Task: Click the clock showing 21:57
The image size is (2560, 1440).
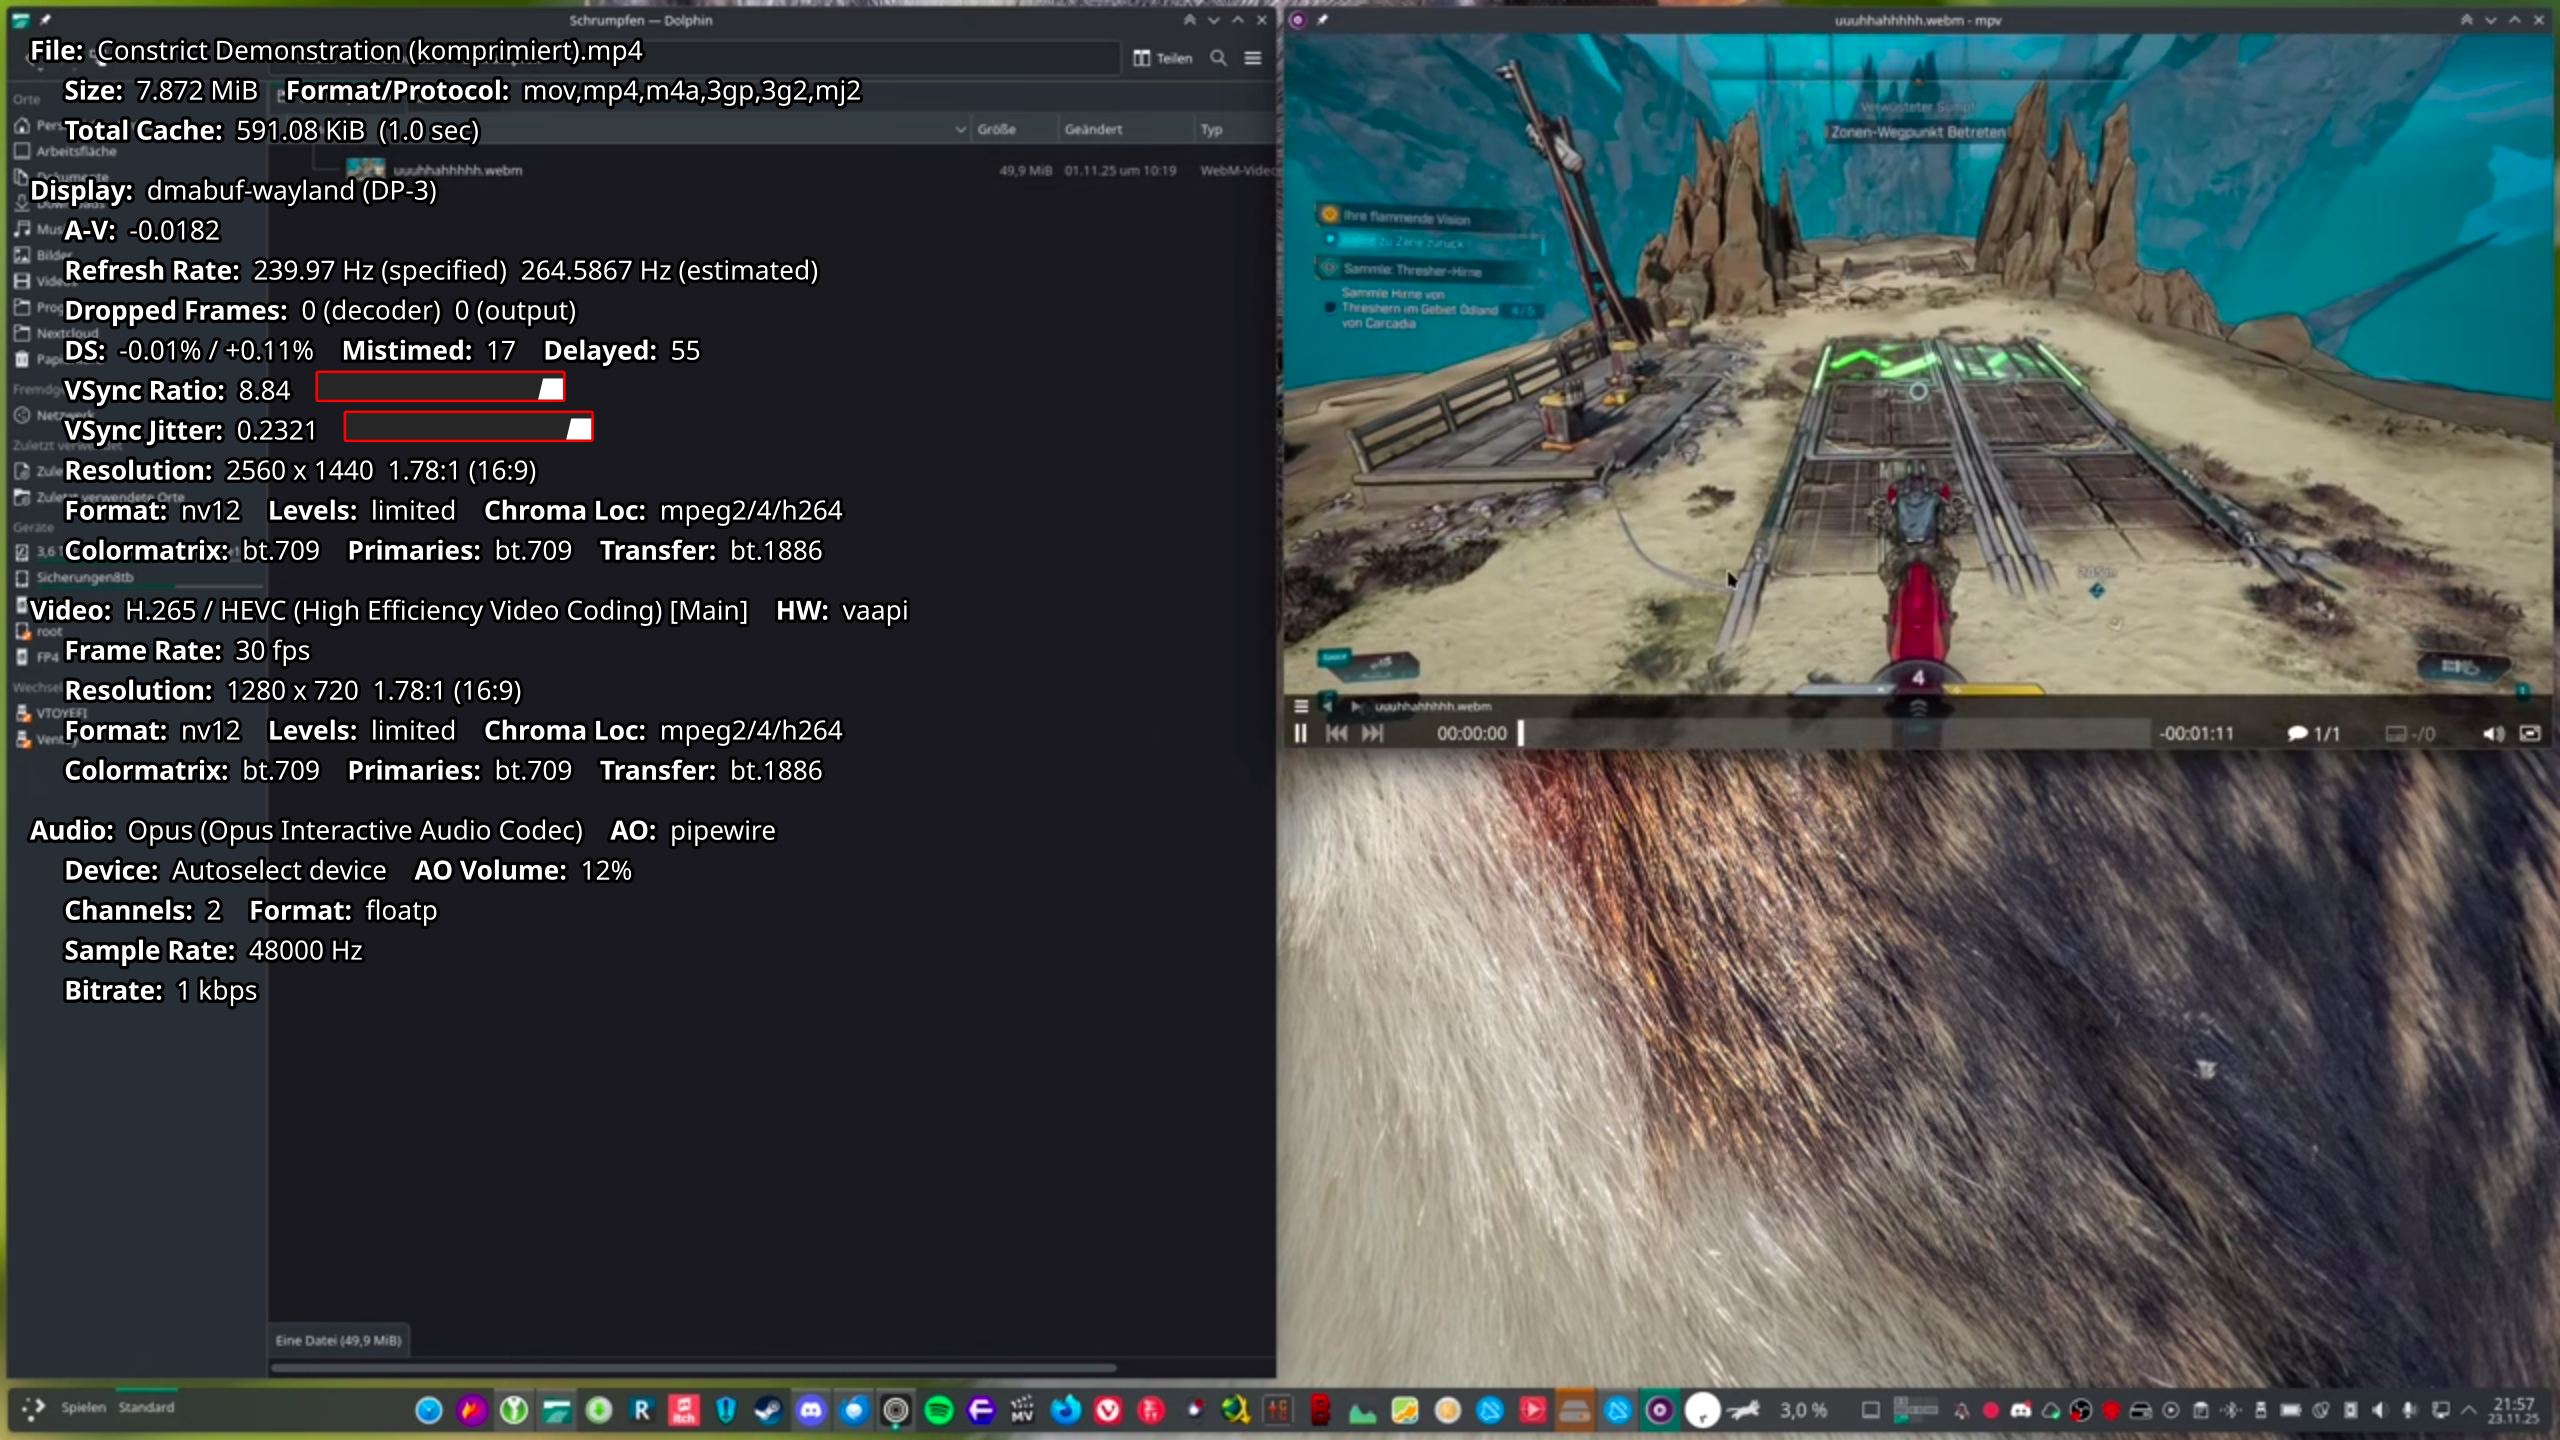Action: coord(2513,1410)
